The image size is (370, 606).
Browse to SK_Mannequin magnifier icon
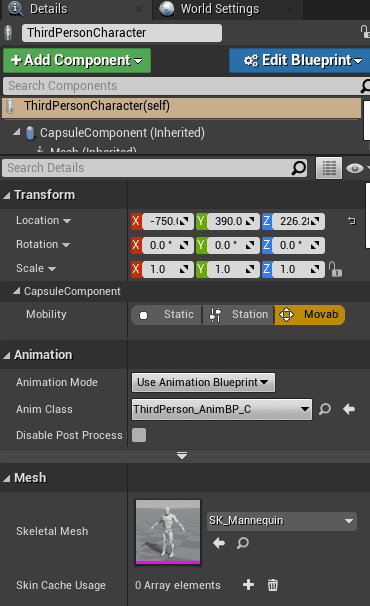(x=243, y=543)
